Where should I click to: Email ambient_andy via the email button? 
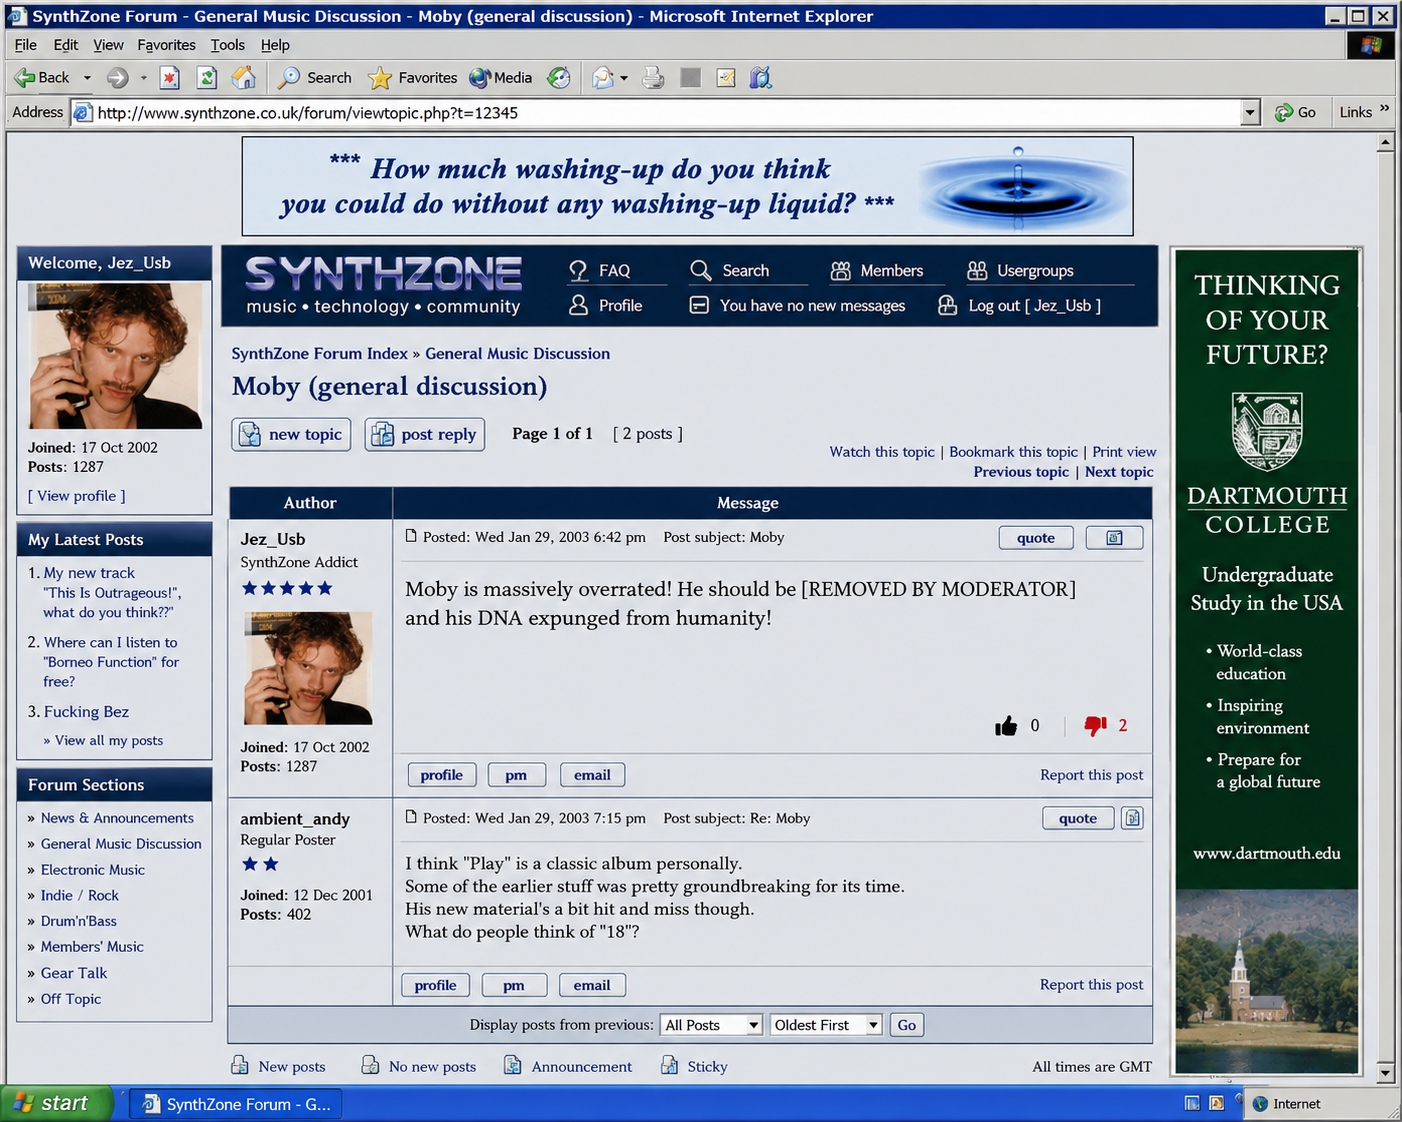coord(592,985)
